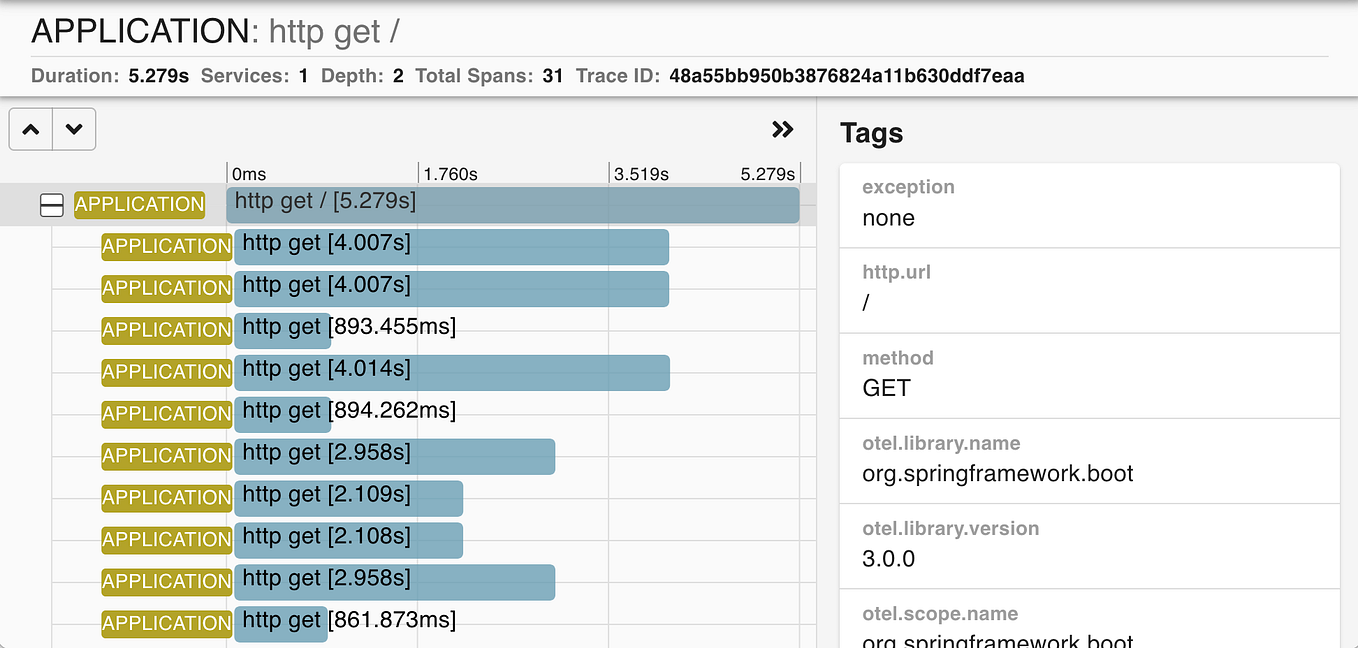Click the APPLICATION badge next to 893.455ms span
1358x648 pixels.
pos(166,330)
